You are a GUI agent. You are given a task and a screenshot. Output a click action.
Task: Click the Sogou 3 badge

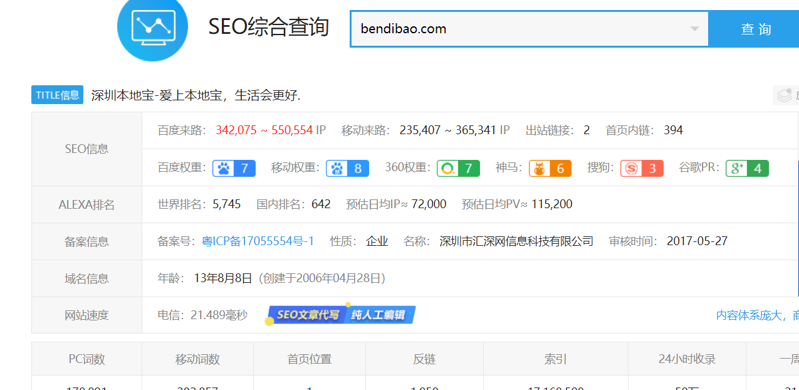pyautogui.click(x=642, y=168)
